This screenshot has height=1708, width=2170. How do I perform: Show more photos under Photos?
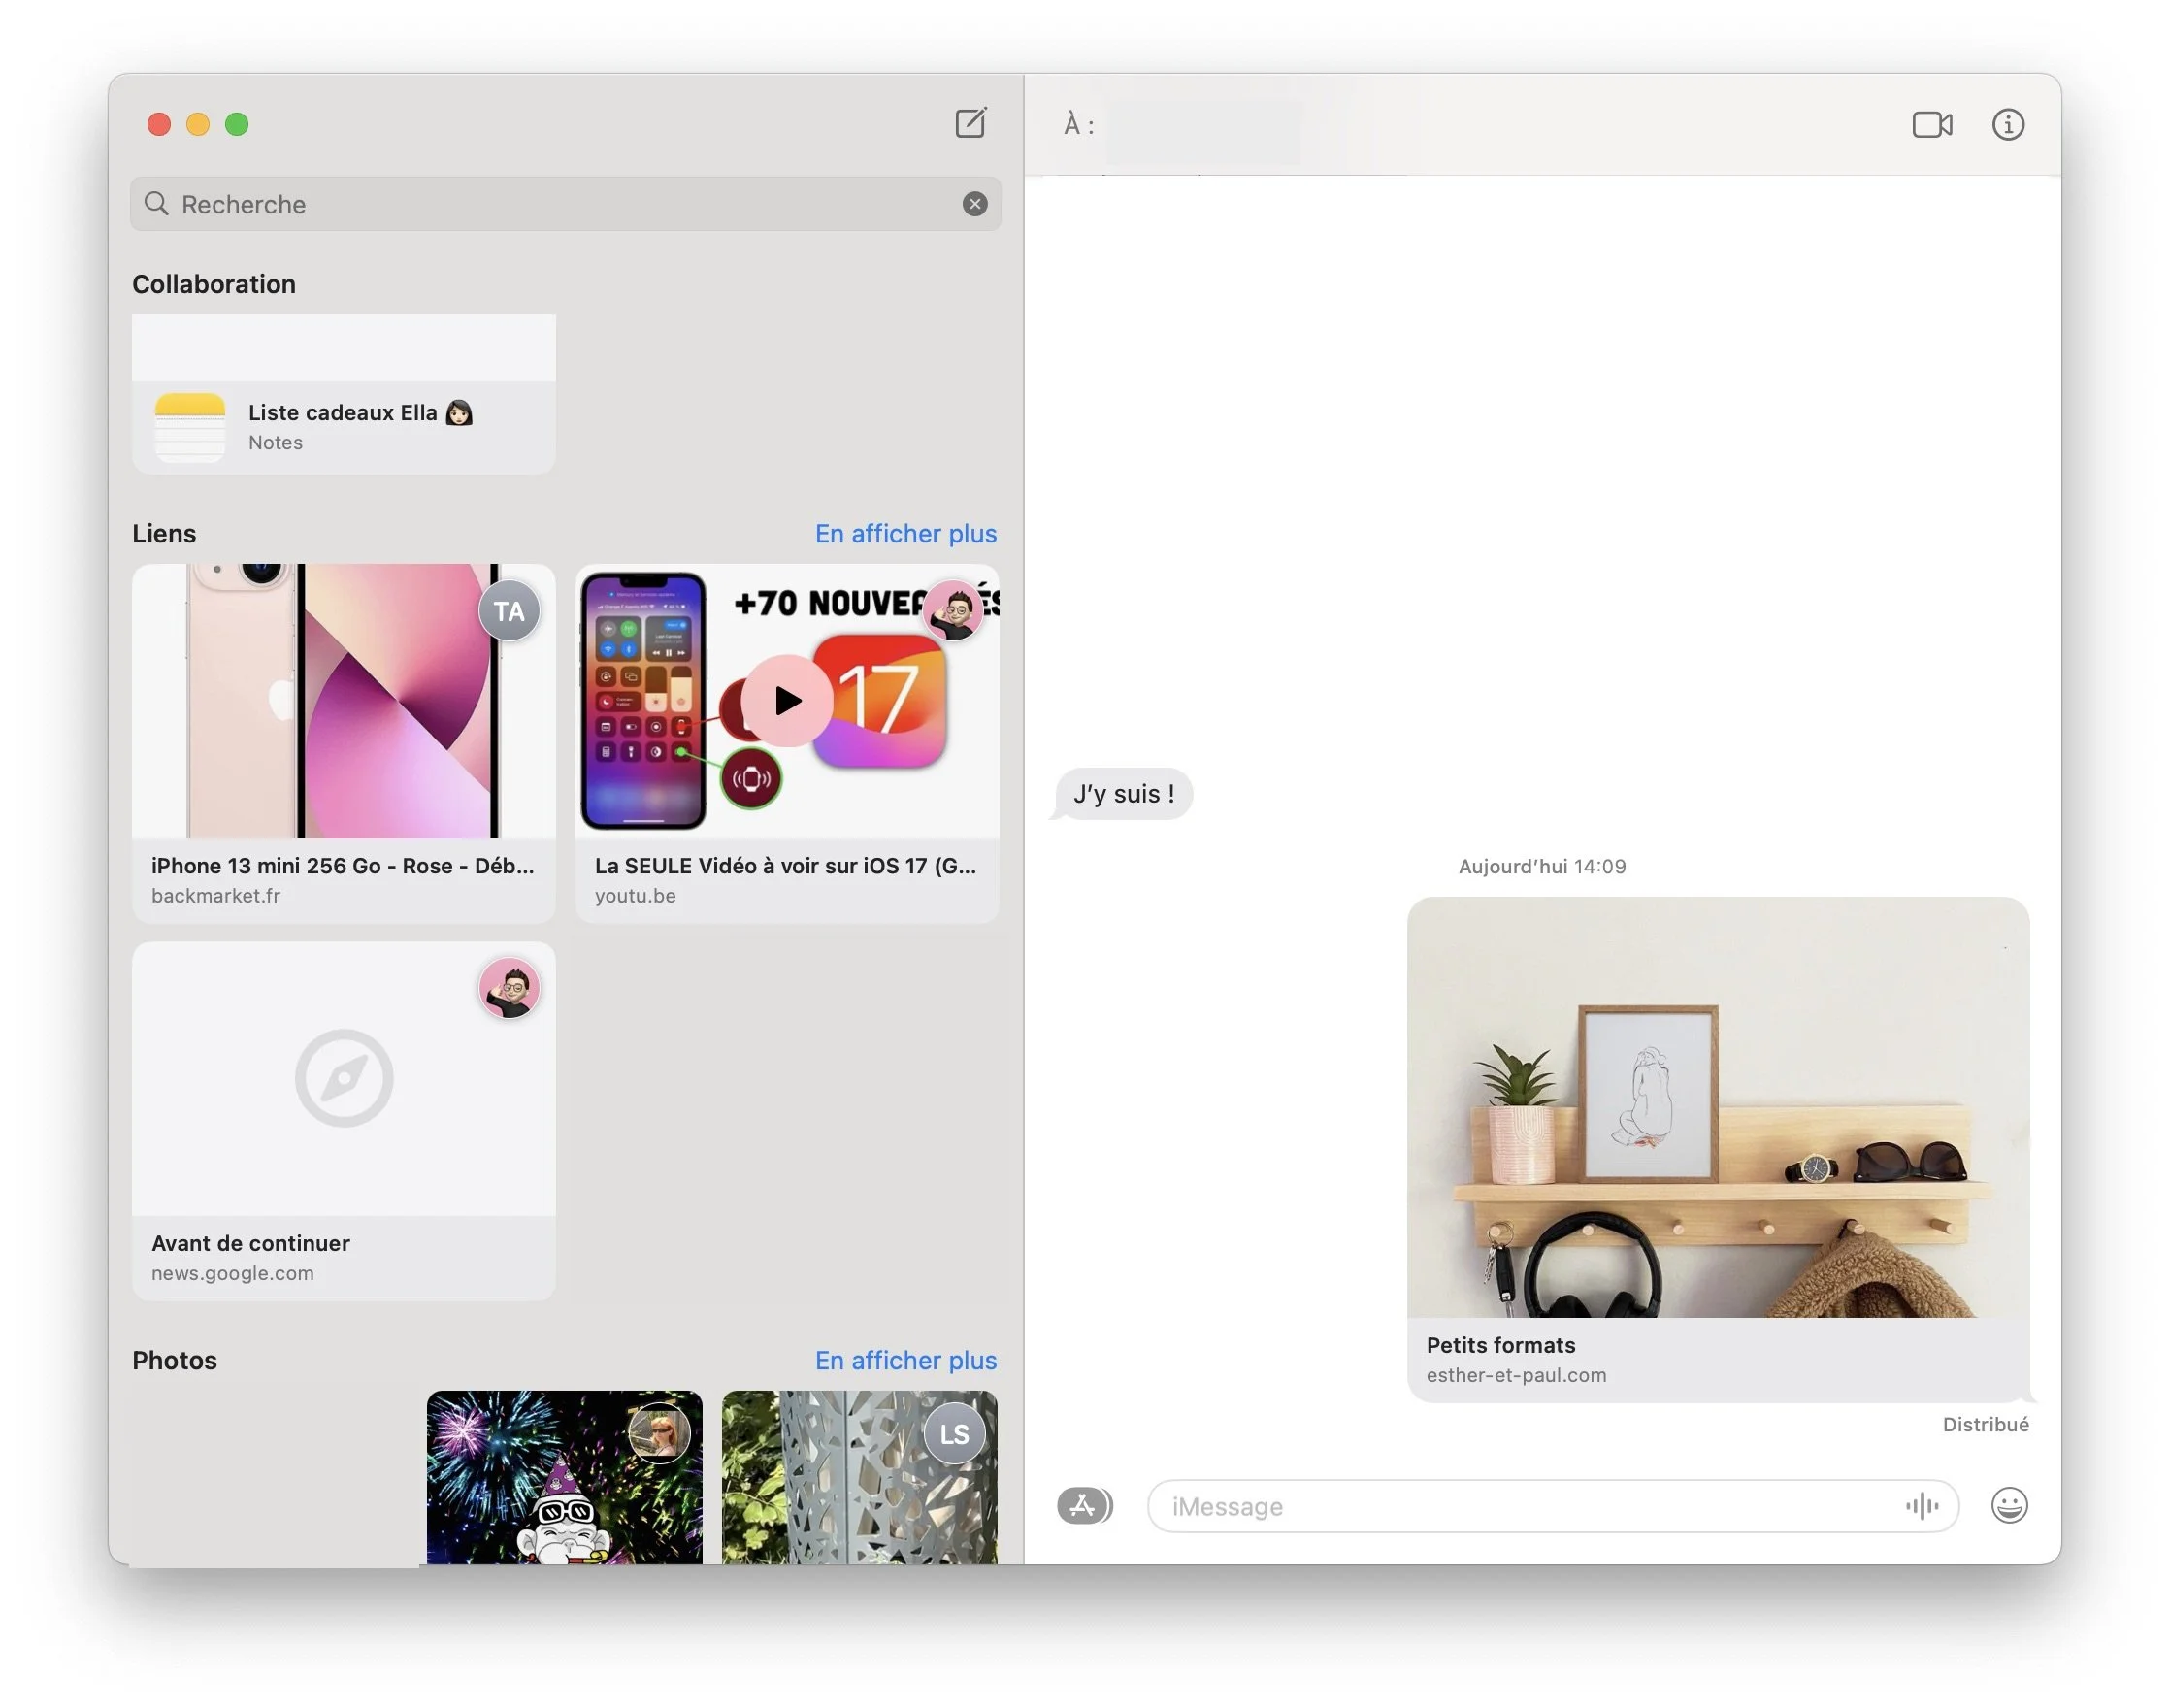point(905,1360)
